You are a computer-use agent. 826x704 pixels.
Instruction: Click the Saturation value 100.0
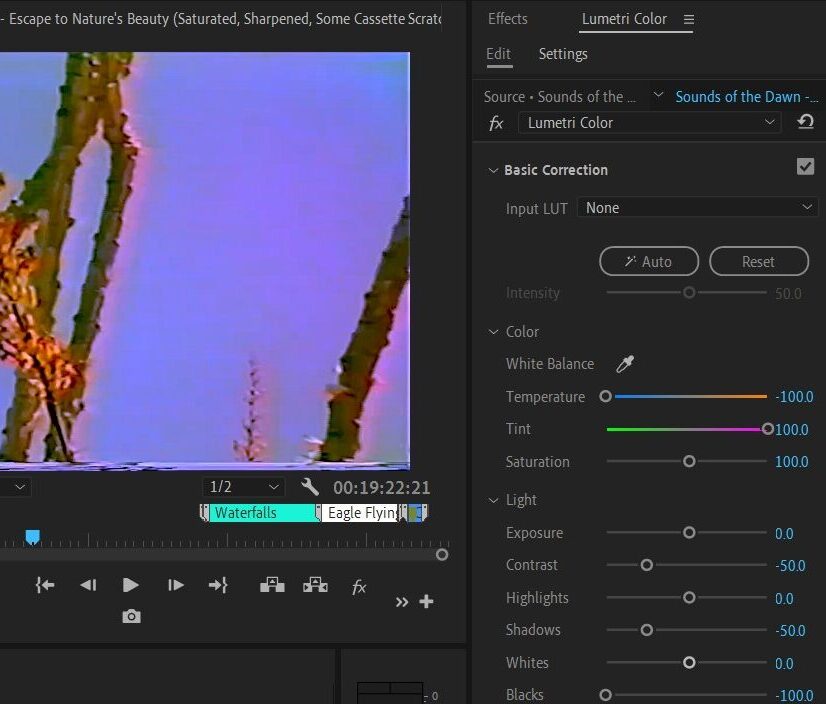791,462
